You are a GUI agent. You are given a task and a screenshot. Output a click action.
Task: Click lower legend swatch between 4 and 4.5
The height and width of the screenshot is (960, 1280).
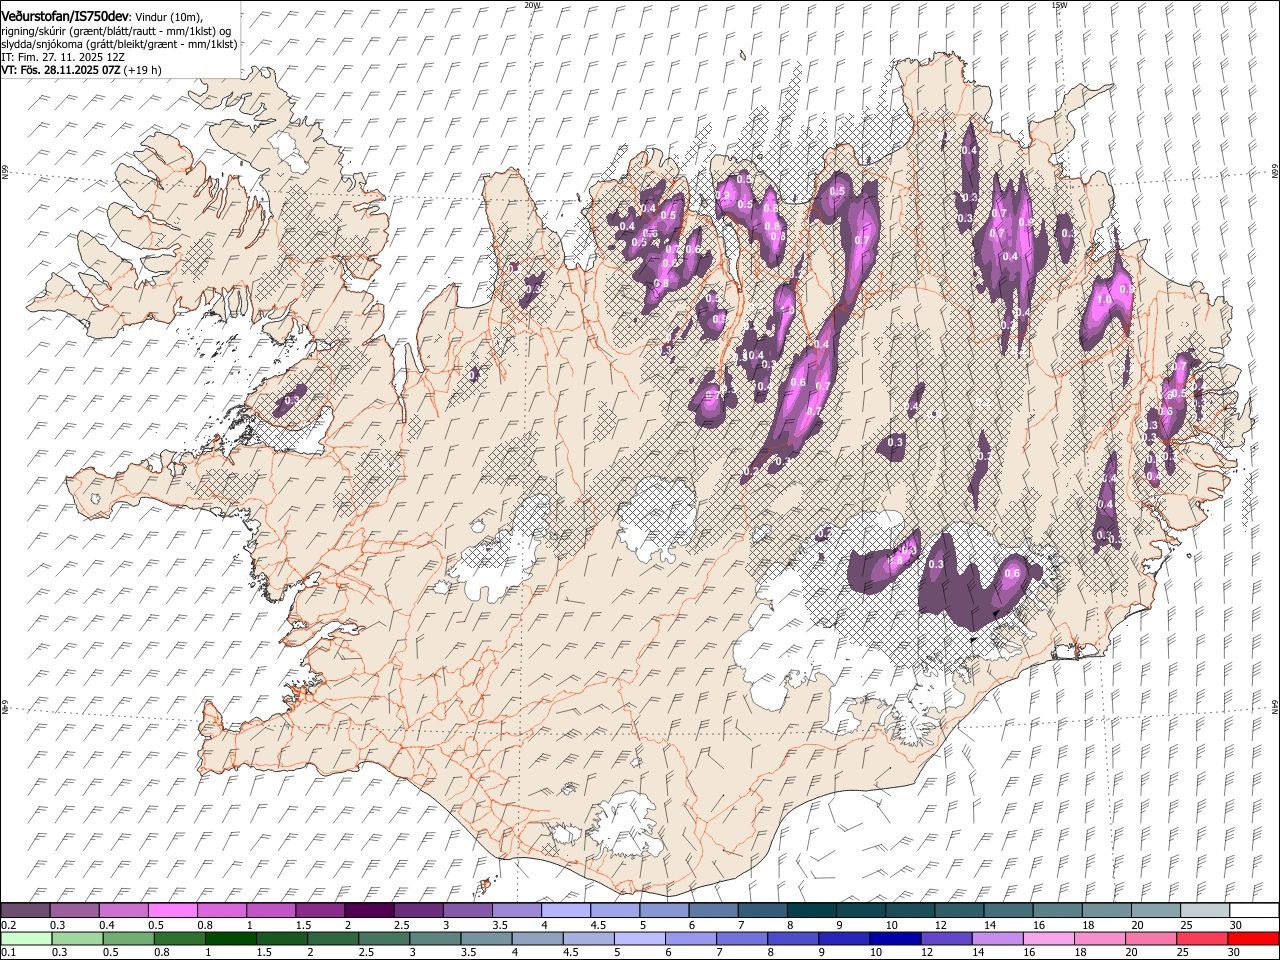tap(536, 938)
